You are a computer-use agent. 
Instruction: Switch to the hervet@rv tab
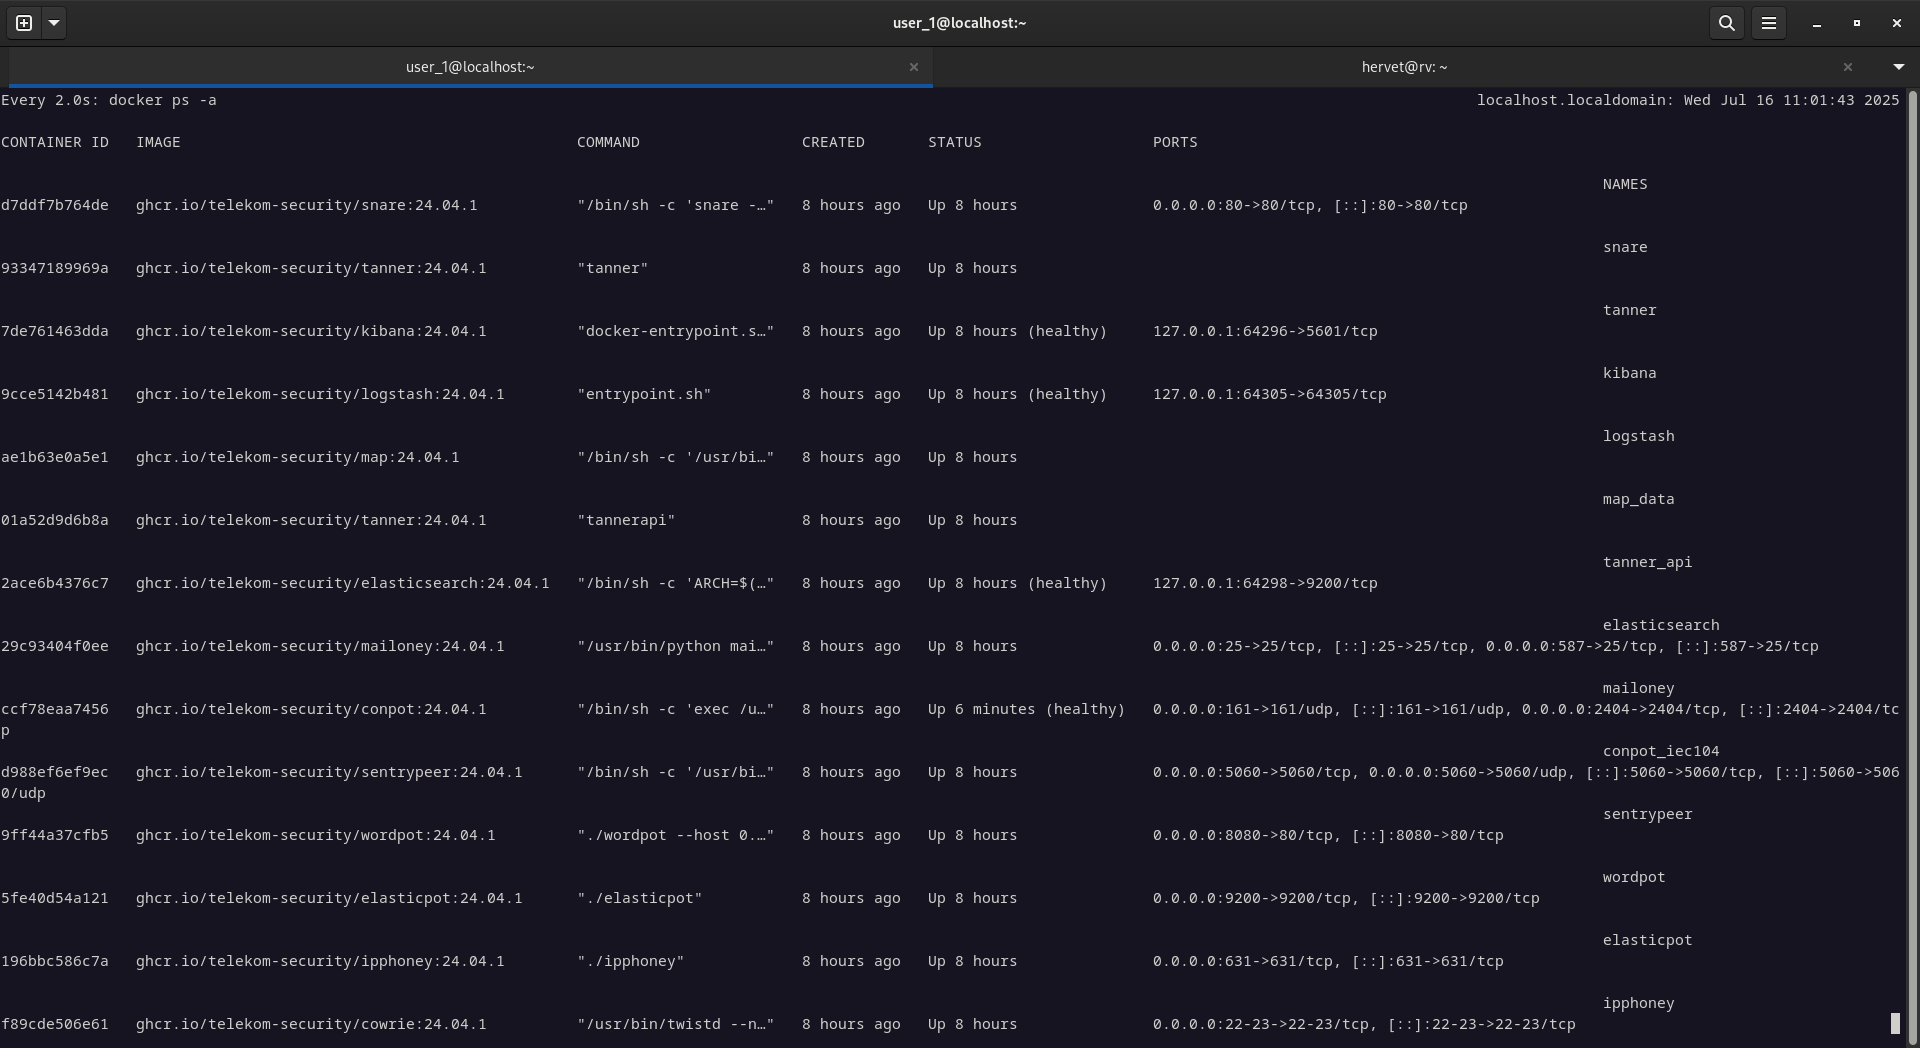pos(1403,67)
